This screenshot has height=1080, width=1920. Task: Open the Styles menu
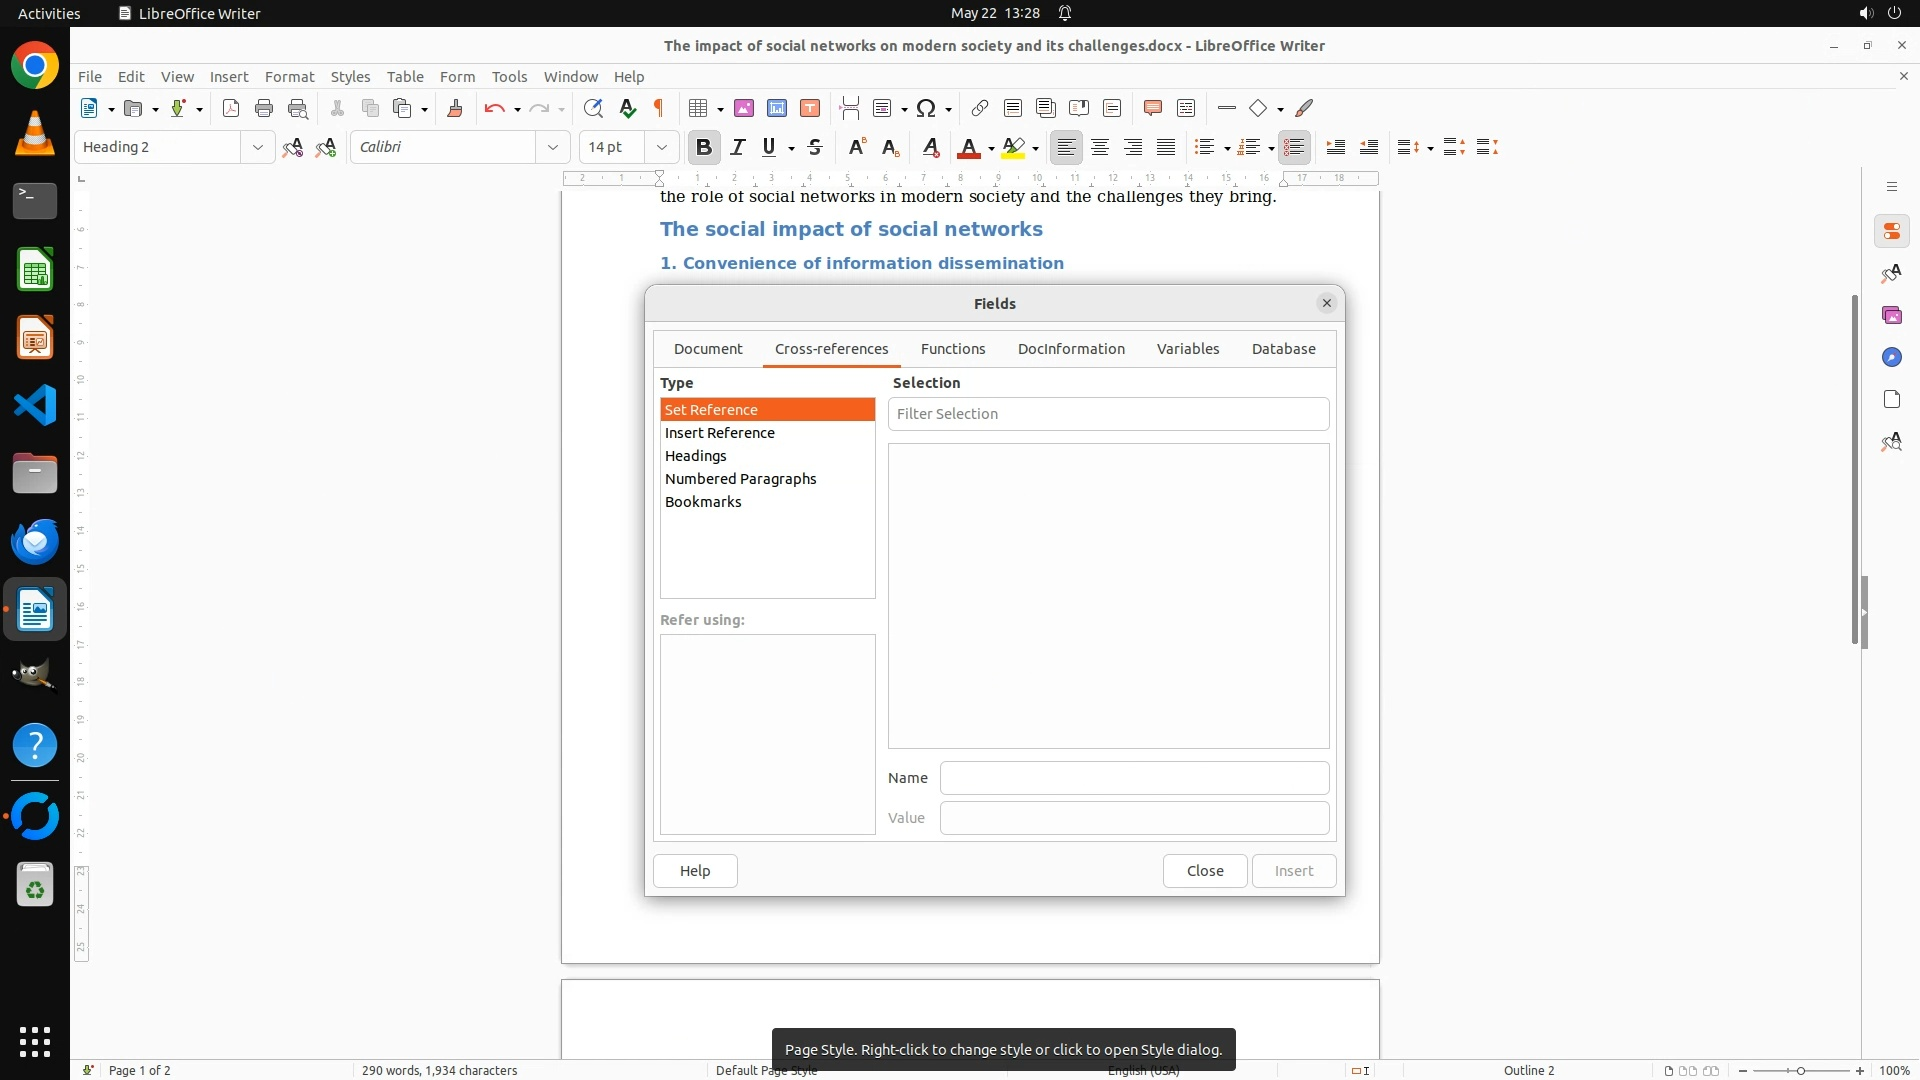pyautogui.click(x=350, y=77)
